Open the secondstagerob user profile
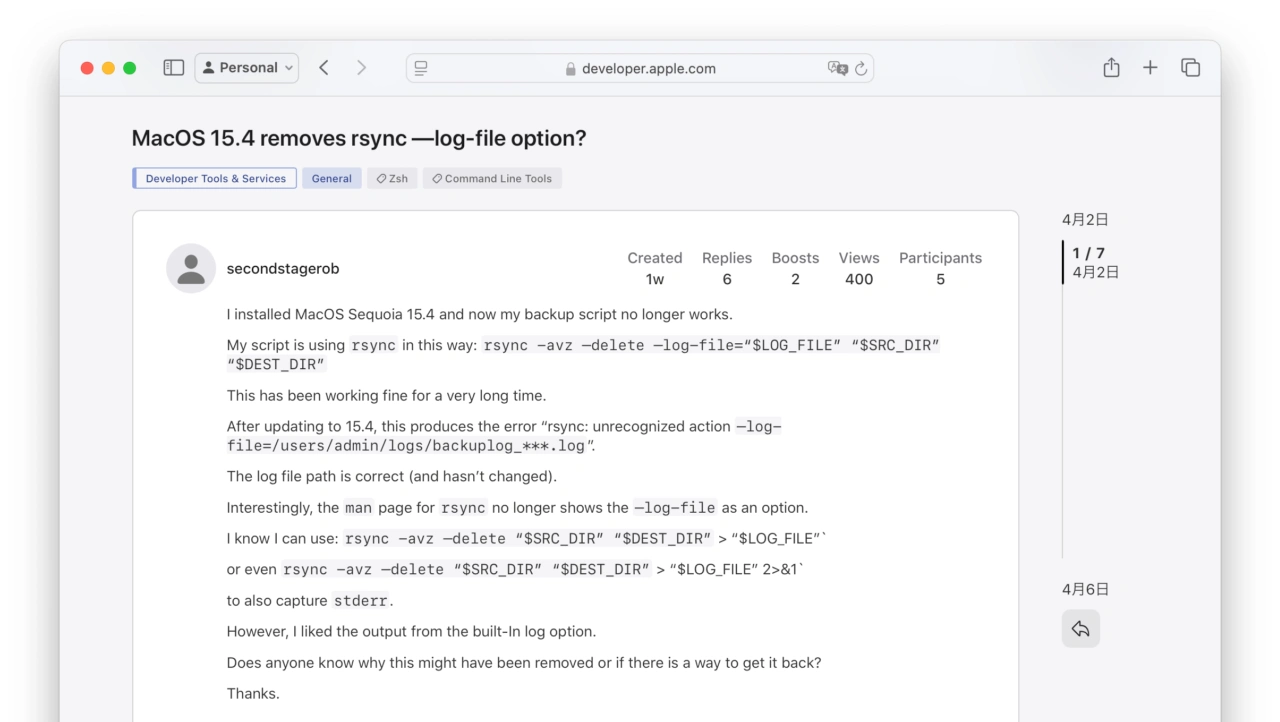Image resolution: width=1280 pixels, height=722 pixels. pyautogui.click(x=283, y=269)
